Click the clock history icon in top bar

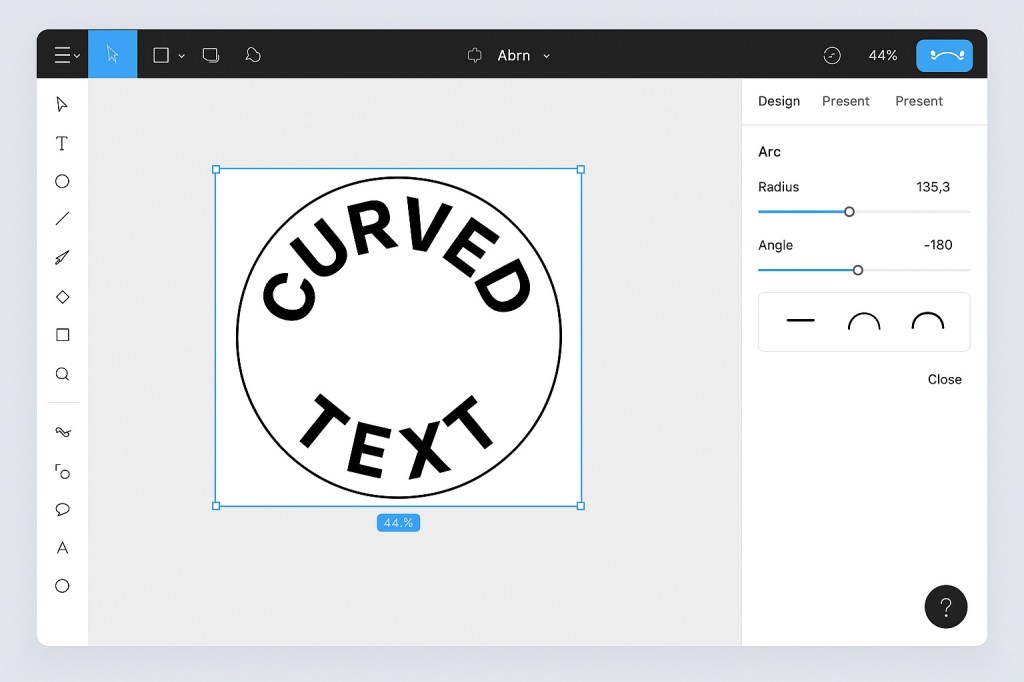tap(832, 55)
